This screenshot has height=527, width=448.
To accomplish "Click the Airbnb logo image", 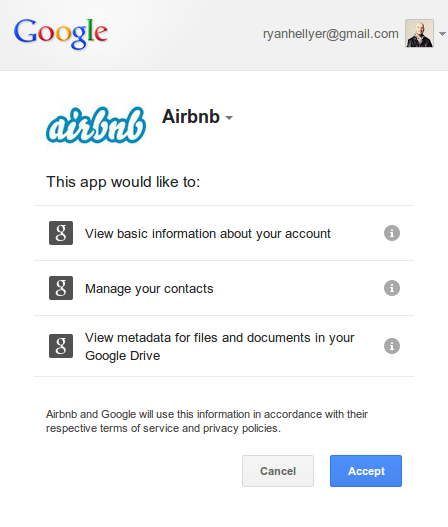I will 96,125.
